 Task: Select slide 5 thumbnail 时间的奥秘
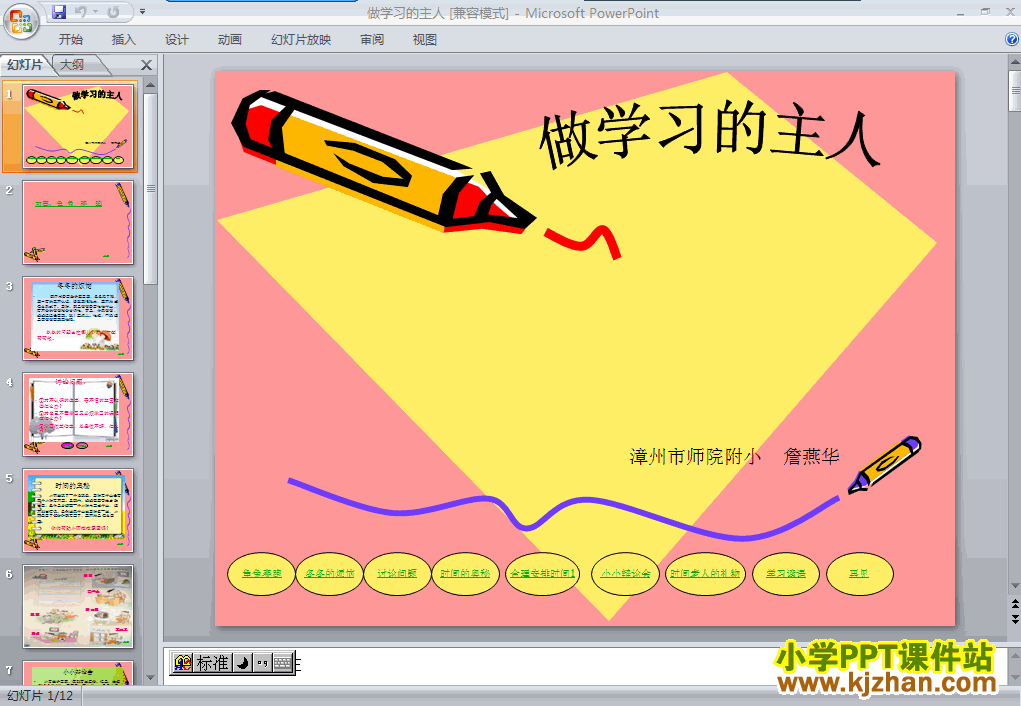pyautogui.click(x=78, y=510)
